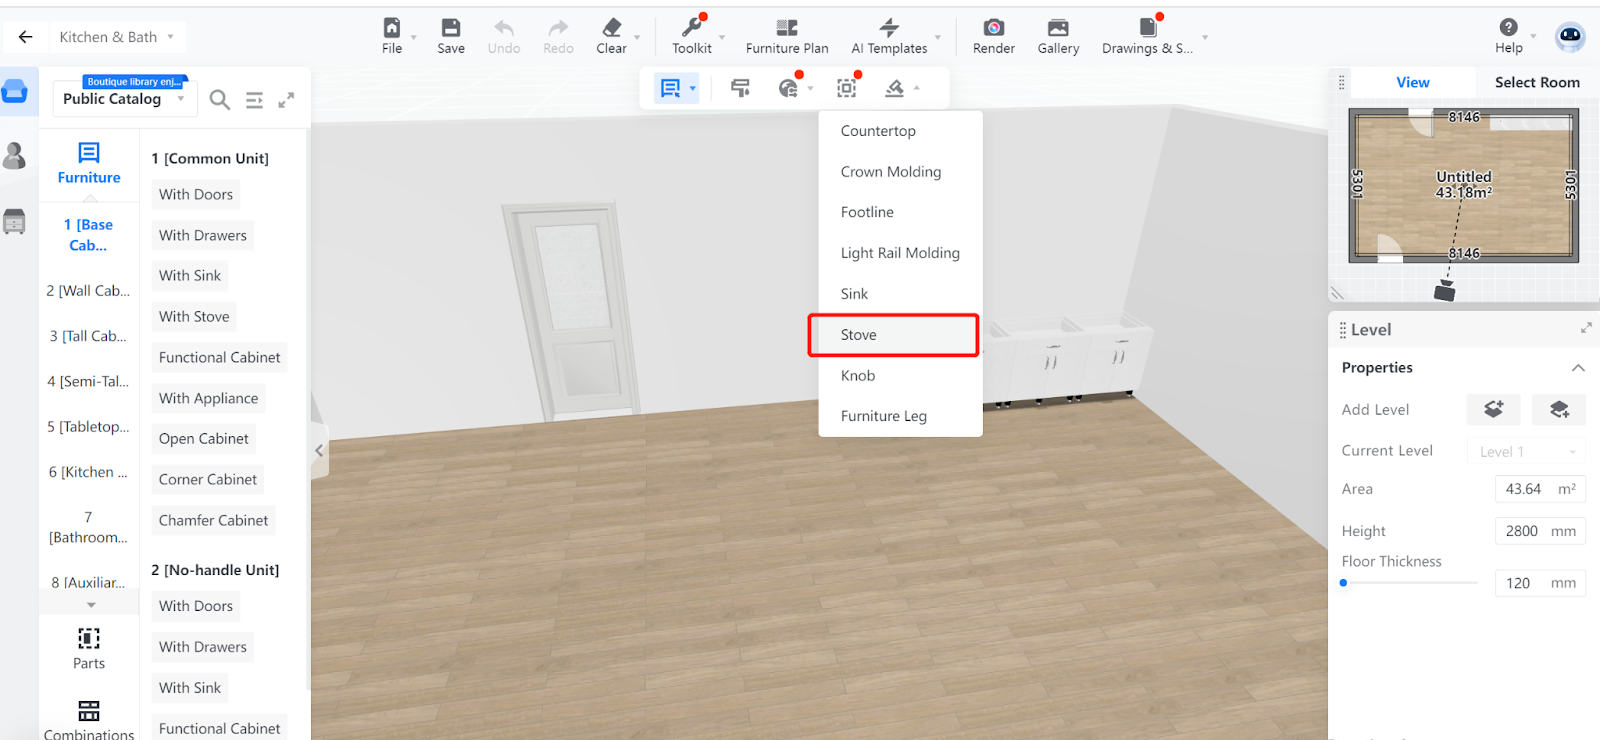Expand the Level panel icon

point(1586,328)
